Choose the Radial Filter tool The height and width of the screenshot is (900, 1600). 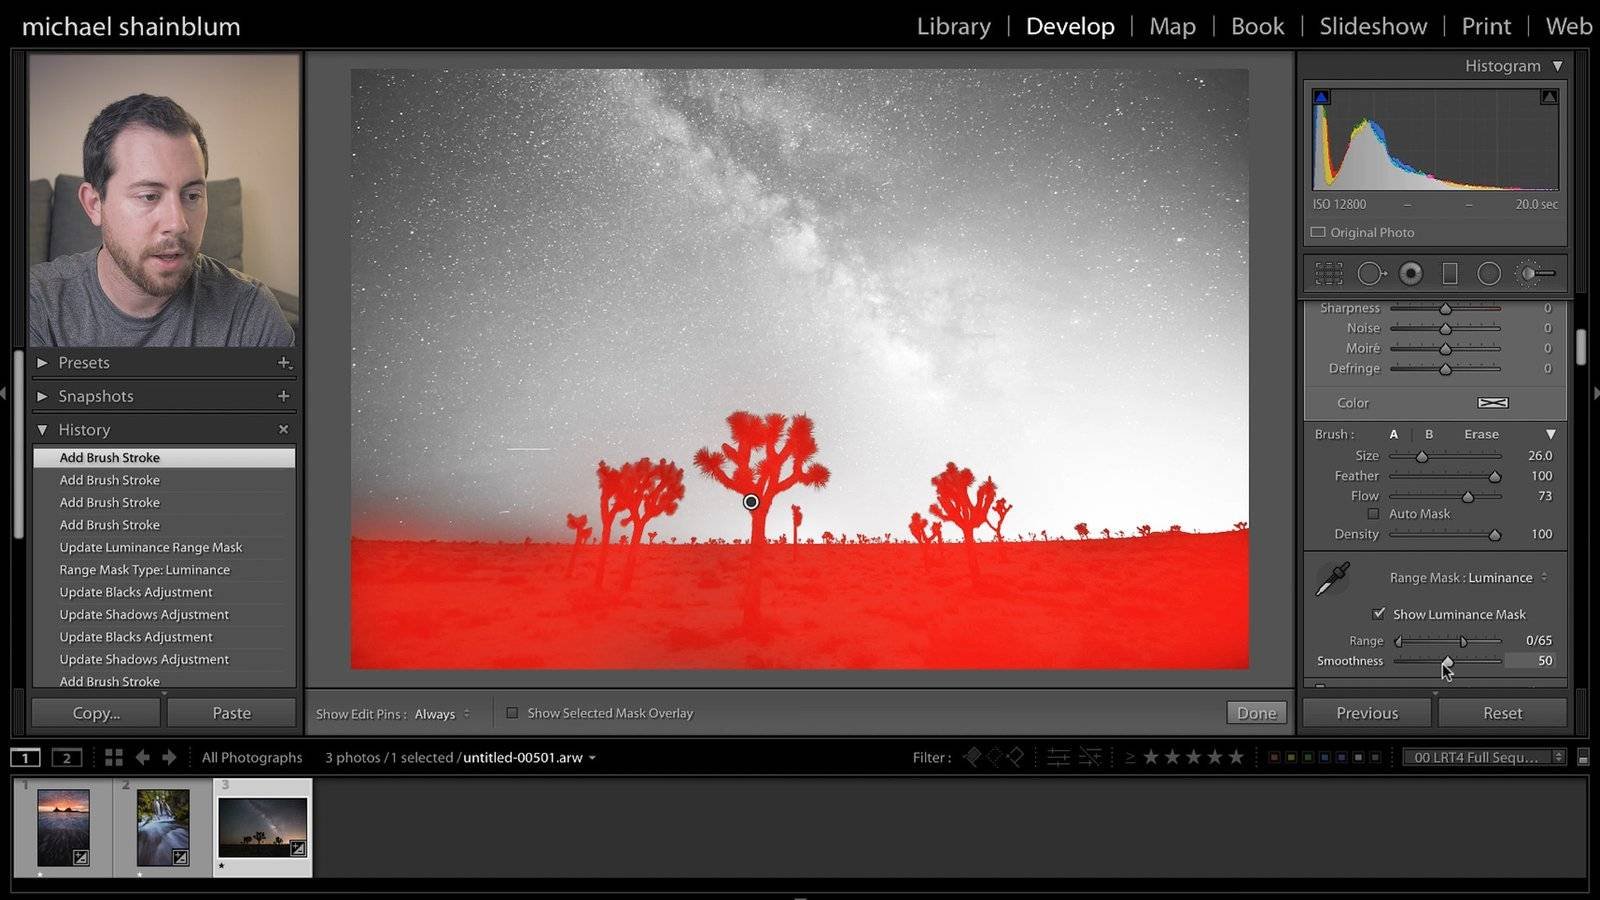click(x=1489, y=273)
